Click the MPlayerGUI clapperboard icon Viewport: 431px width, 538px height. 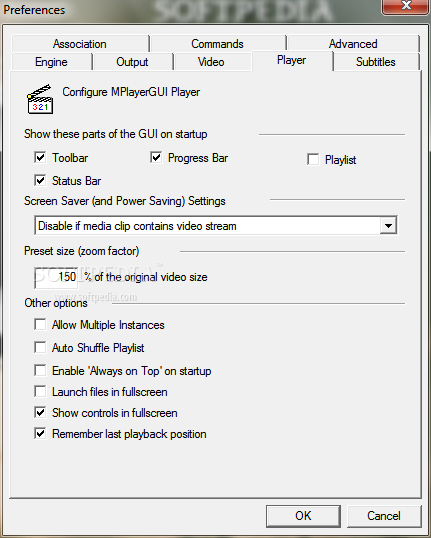[x=40, y=99]
